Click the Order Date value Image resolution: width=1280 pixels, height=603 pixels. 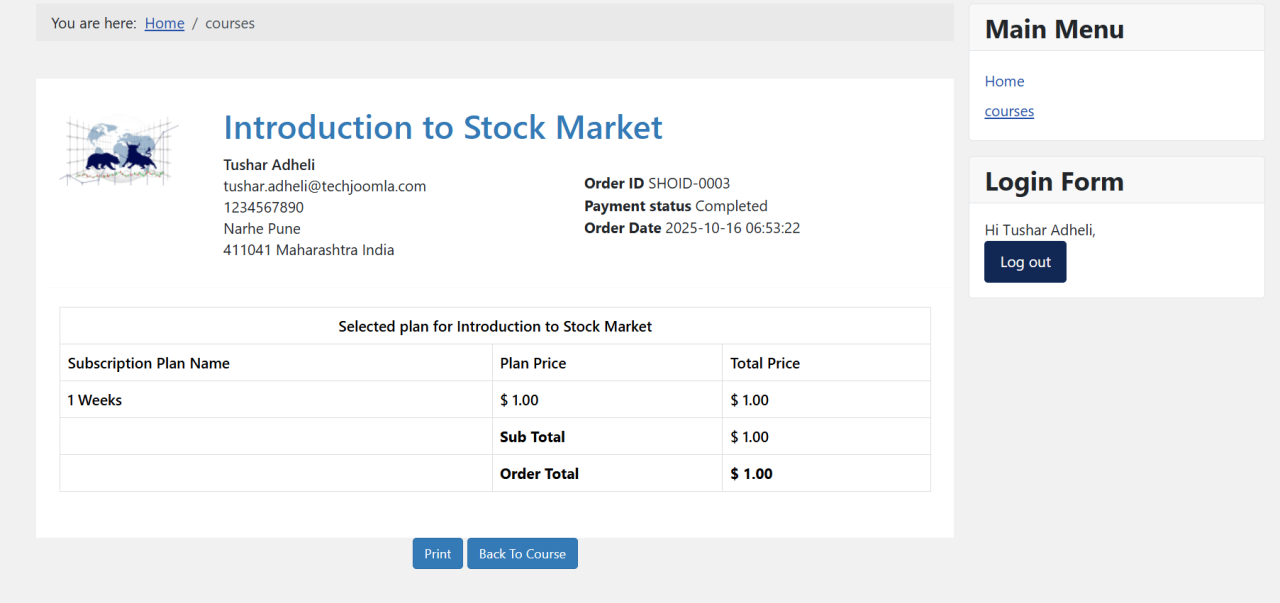tap(732, 228)
